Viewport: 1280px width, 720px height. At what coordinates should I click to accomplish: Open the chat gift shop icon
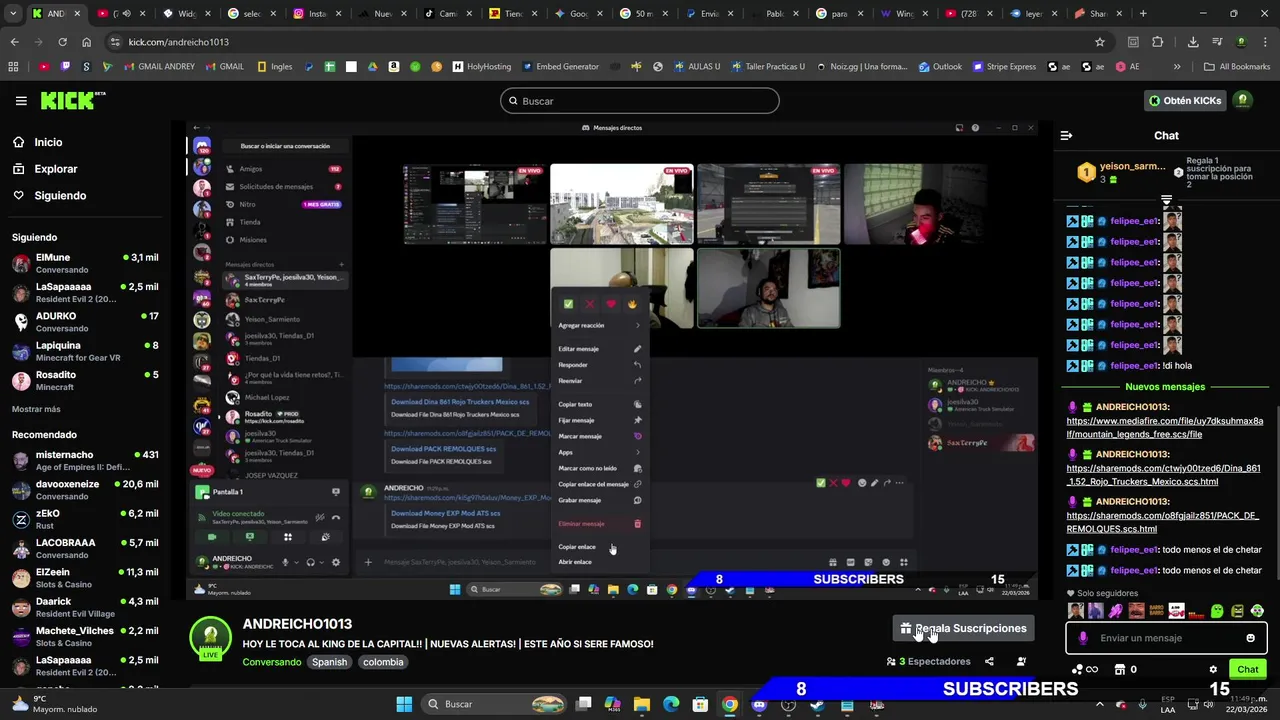click(1120, 669)
